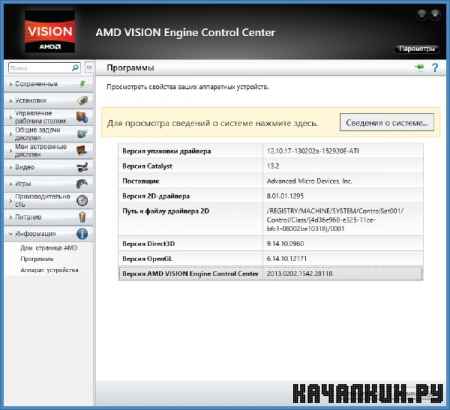Open help with the question mark icon

(x=435, y=68)
